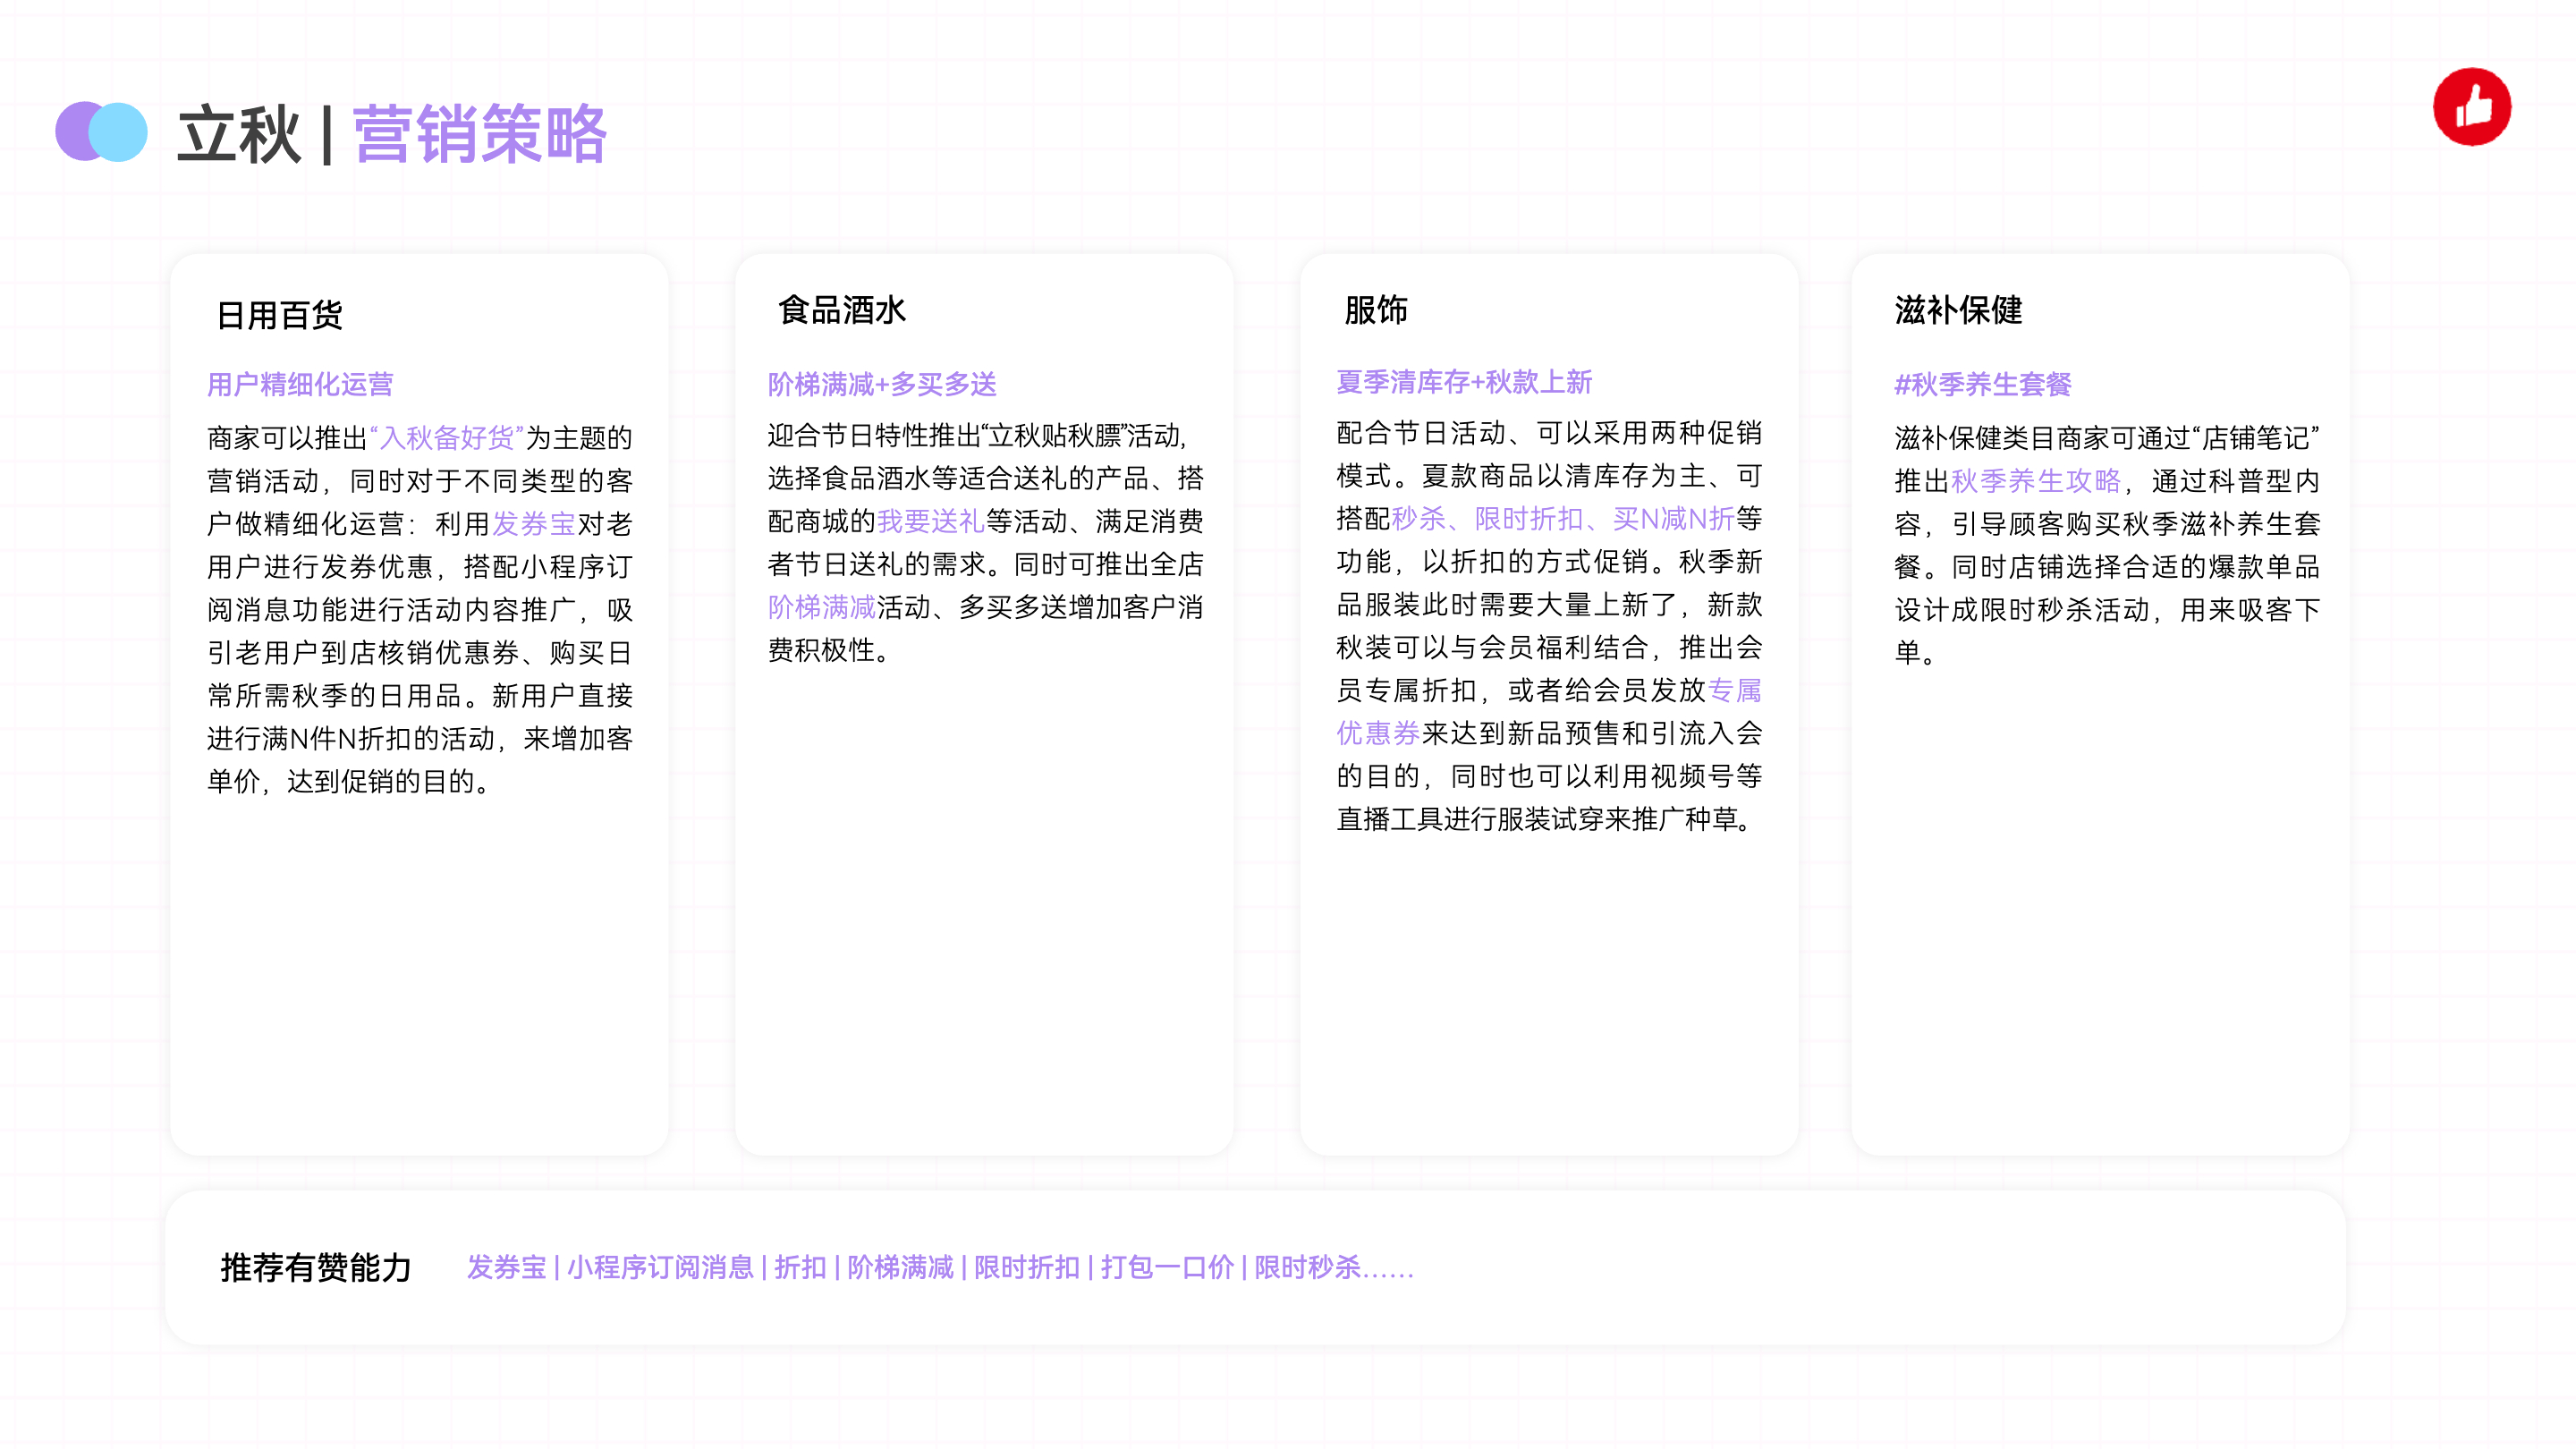Click the purple-blue overlapping circles logo

[x=101, y=132]
